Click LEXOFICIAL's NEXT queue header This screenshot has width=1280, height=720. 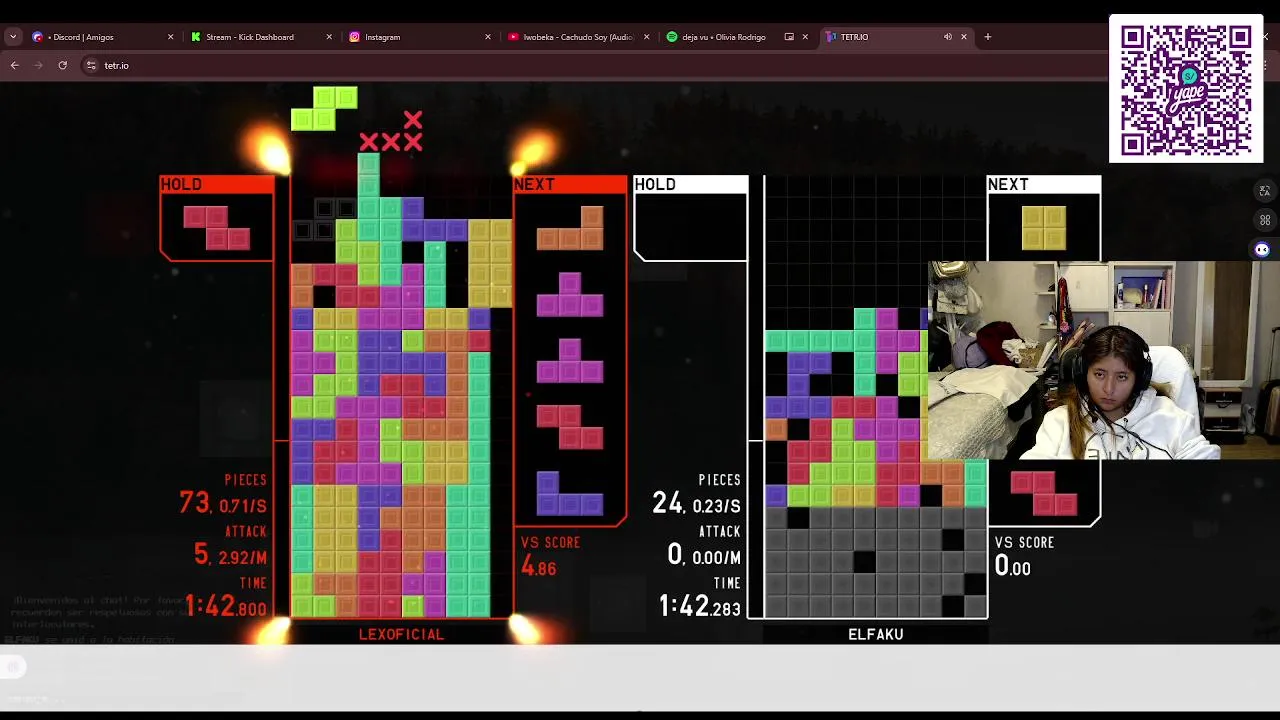click(x=570, y=184)
